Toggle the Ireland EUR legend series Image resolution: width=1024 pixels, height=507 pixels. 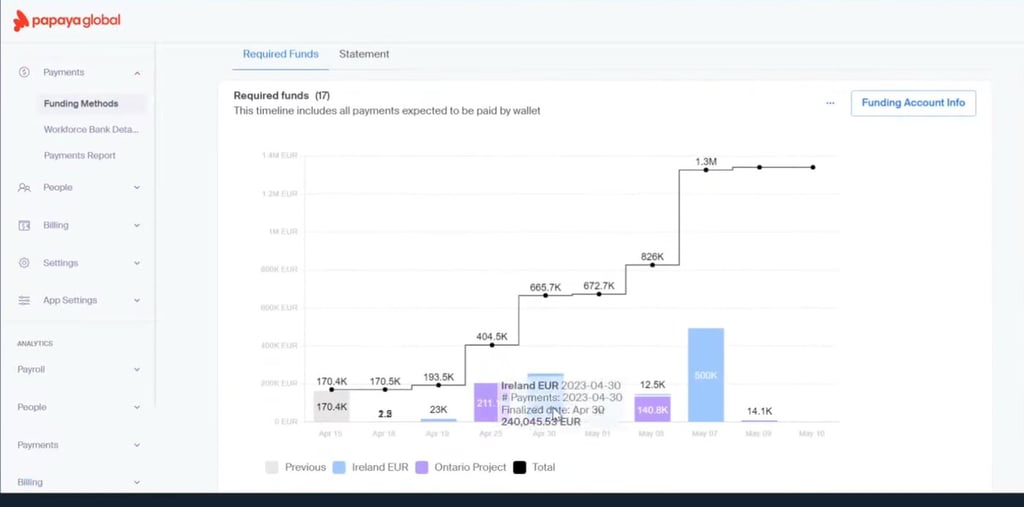(x=370, y=467)
